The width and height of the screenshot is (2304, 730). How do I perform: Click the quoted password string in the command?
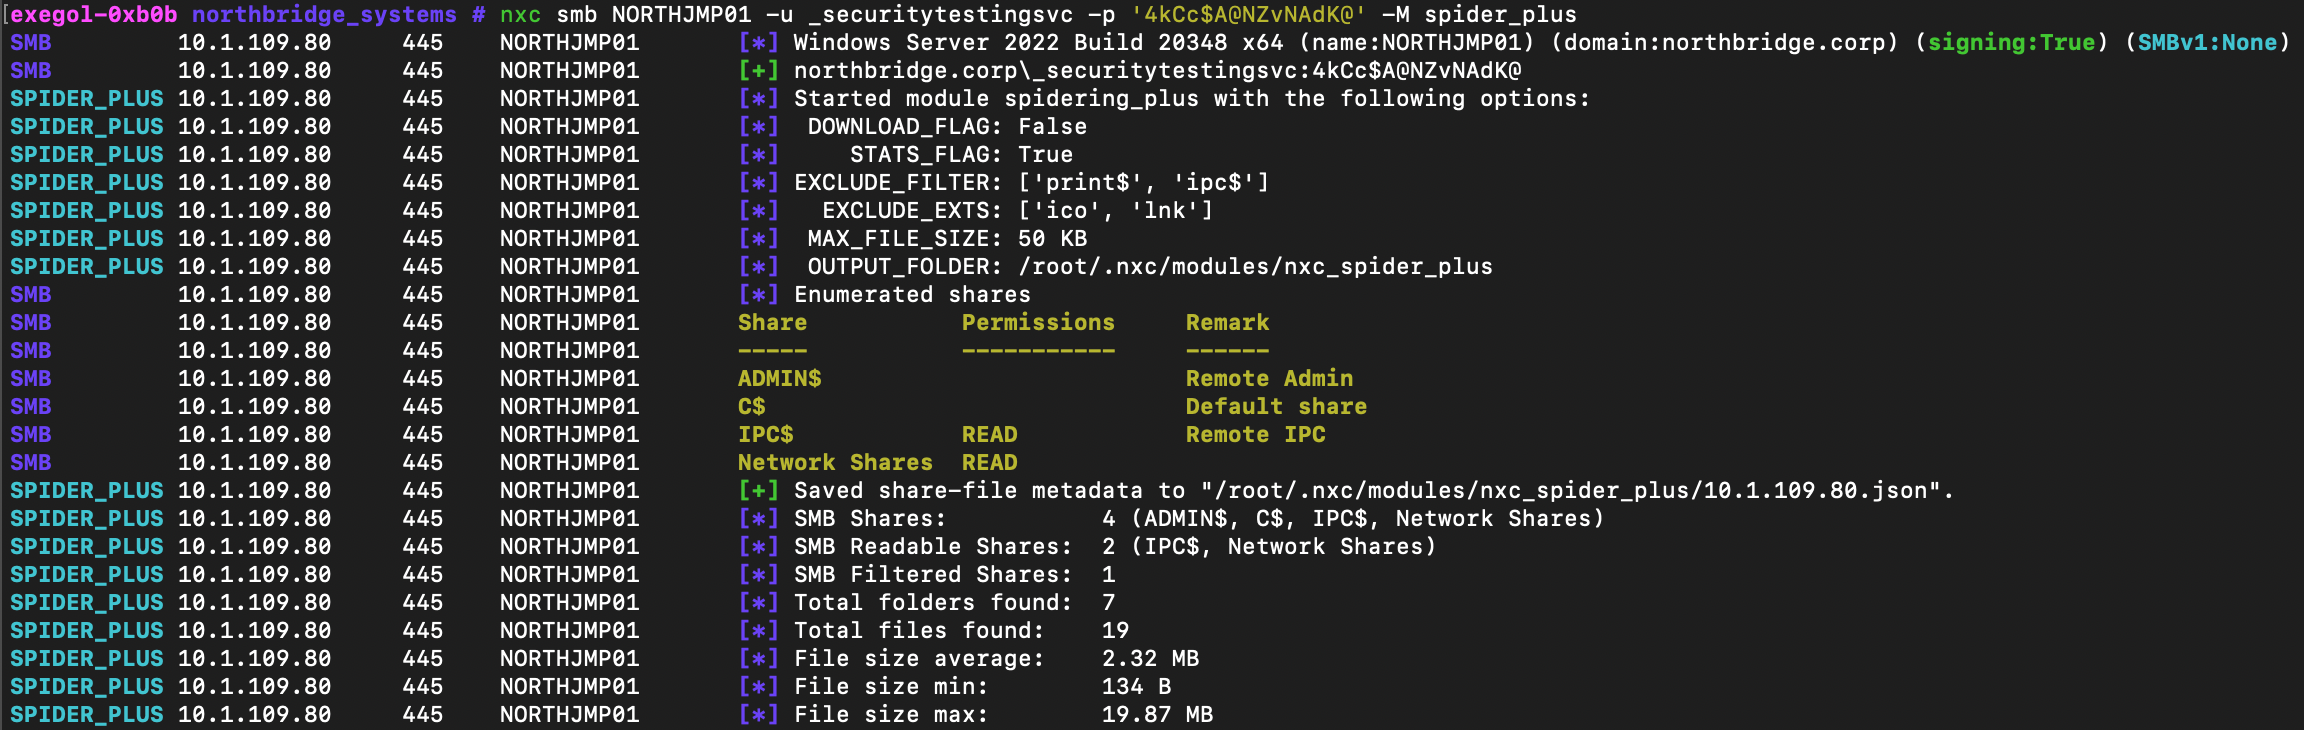tap(1248, 15)
